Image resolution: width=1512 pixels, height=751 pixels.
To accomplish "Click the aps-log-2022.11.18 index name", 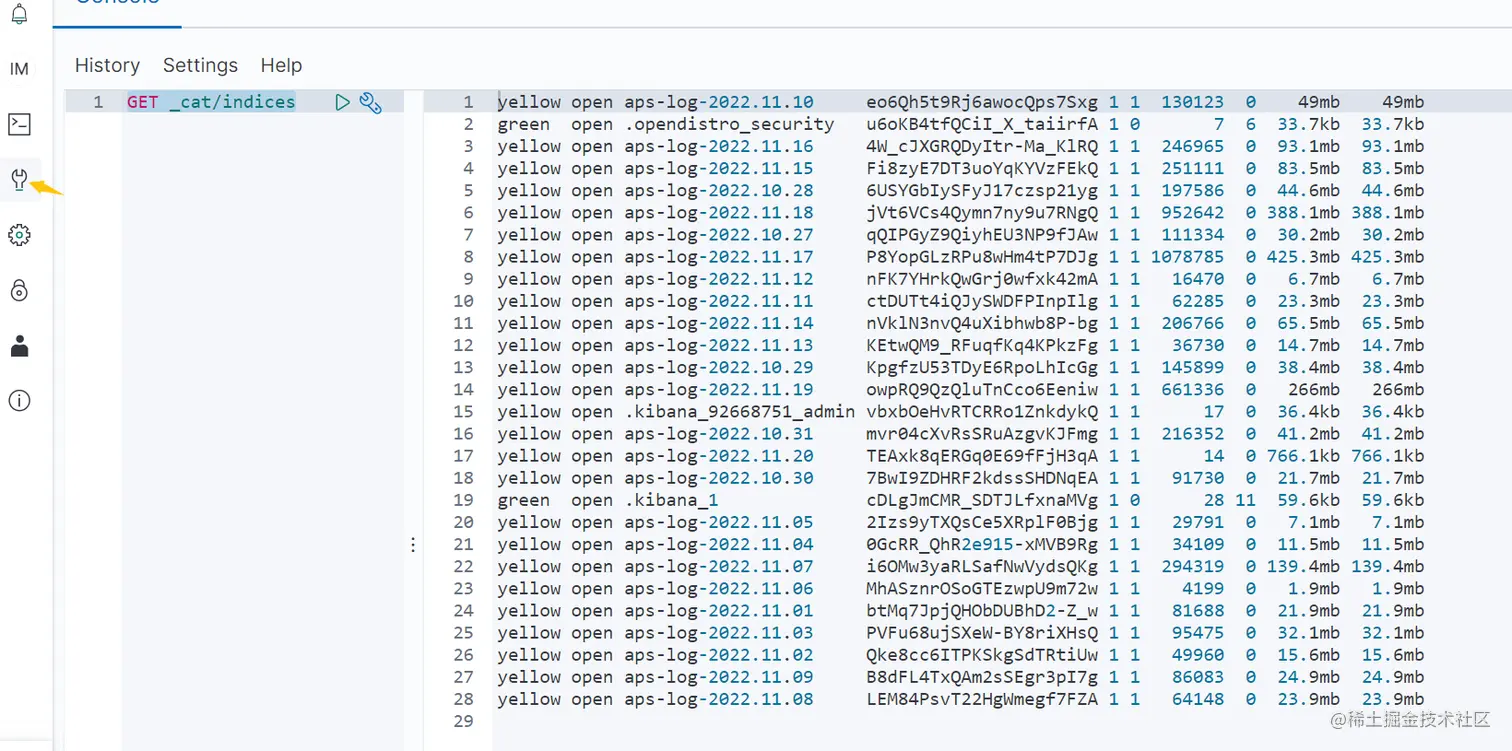I will (x=719, y=212).
